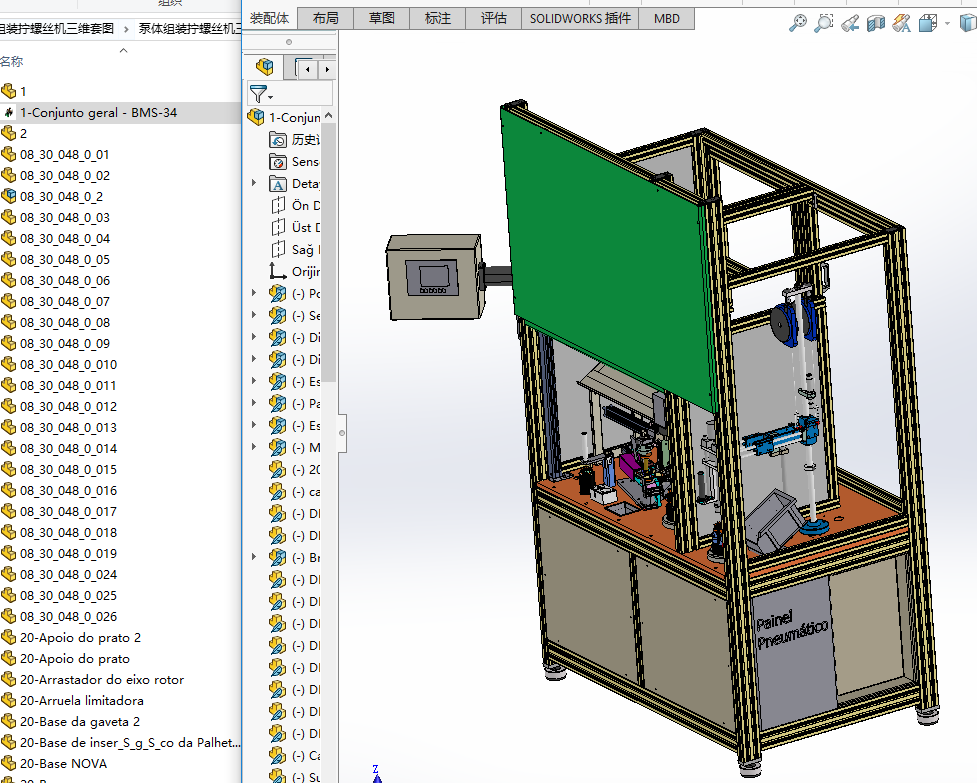Select the Zoom to Area icon

tap(823, 23)
